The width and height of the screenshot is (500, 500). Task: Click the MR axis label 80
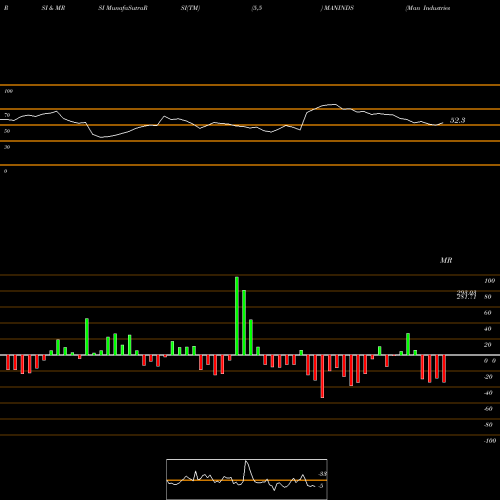(x=488, y=297)
